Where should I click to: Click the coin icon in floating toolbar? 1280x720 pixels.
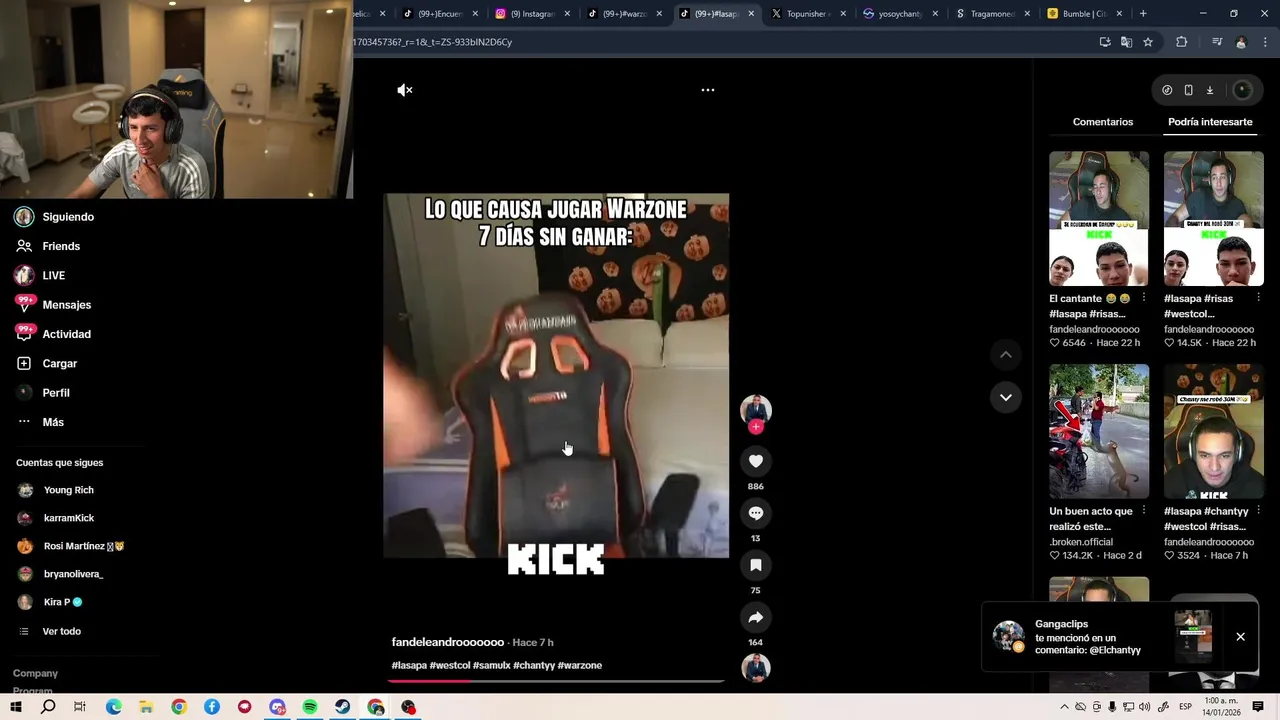point(1167,90)
